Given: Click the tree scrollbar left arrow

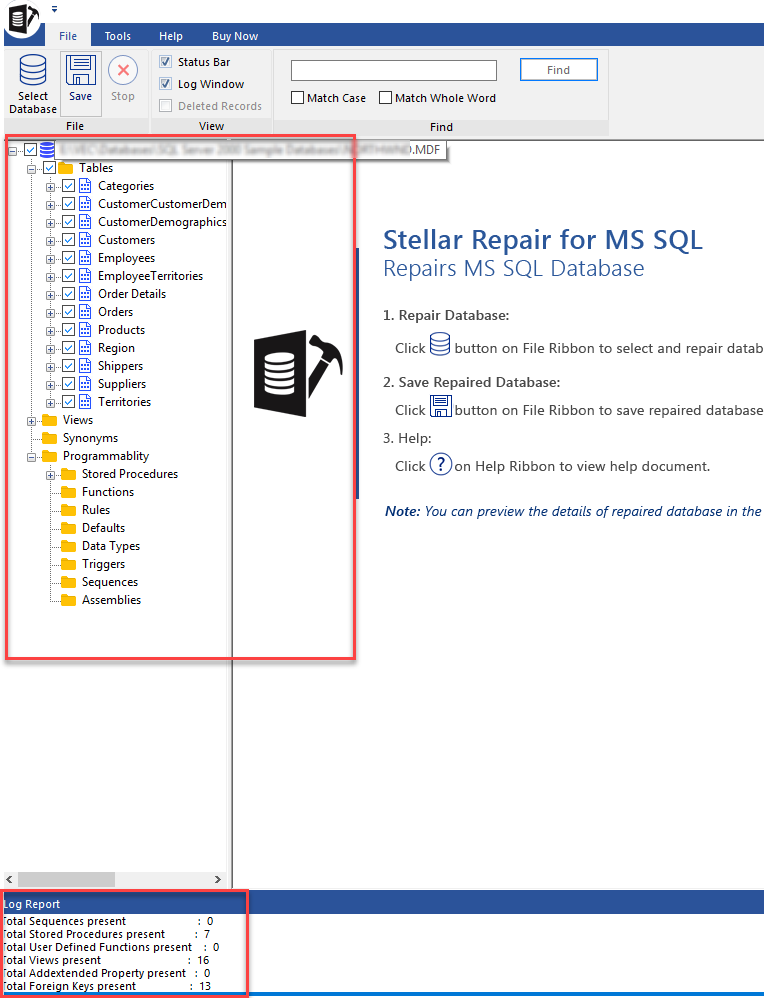Looking at the screenshot, I should point(10,879).
